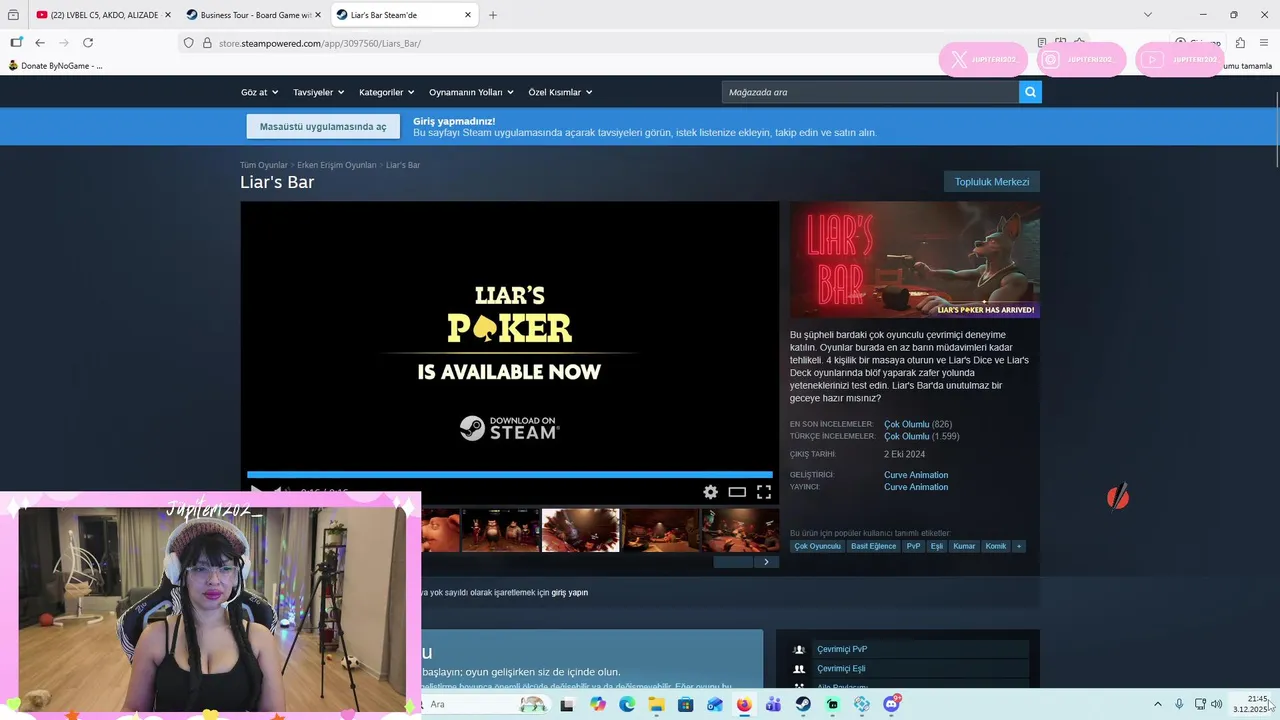Screen dimensions: 1280x720
Task: Open Discord from the taskbar
Action: coord(891,704)
